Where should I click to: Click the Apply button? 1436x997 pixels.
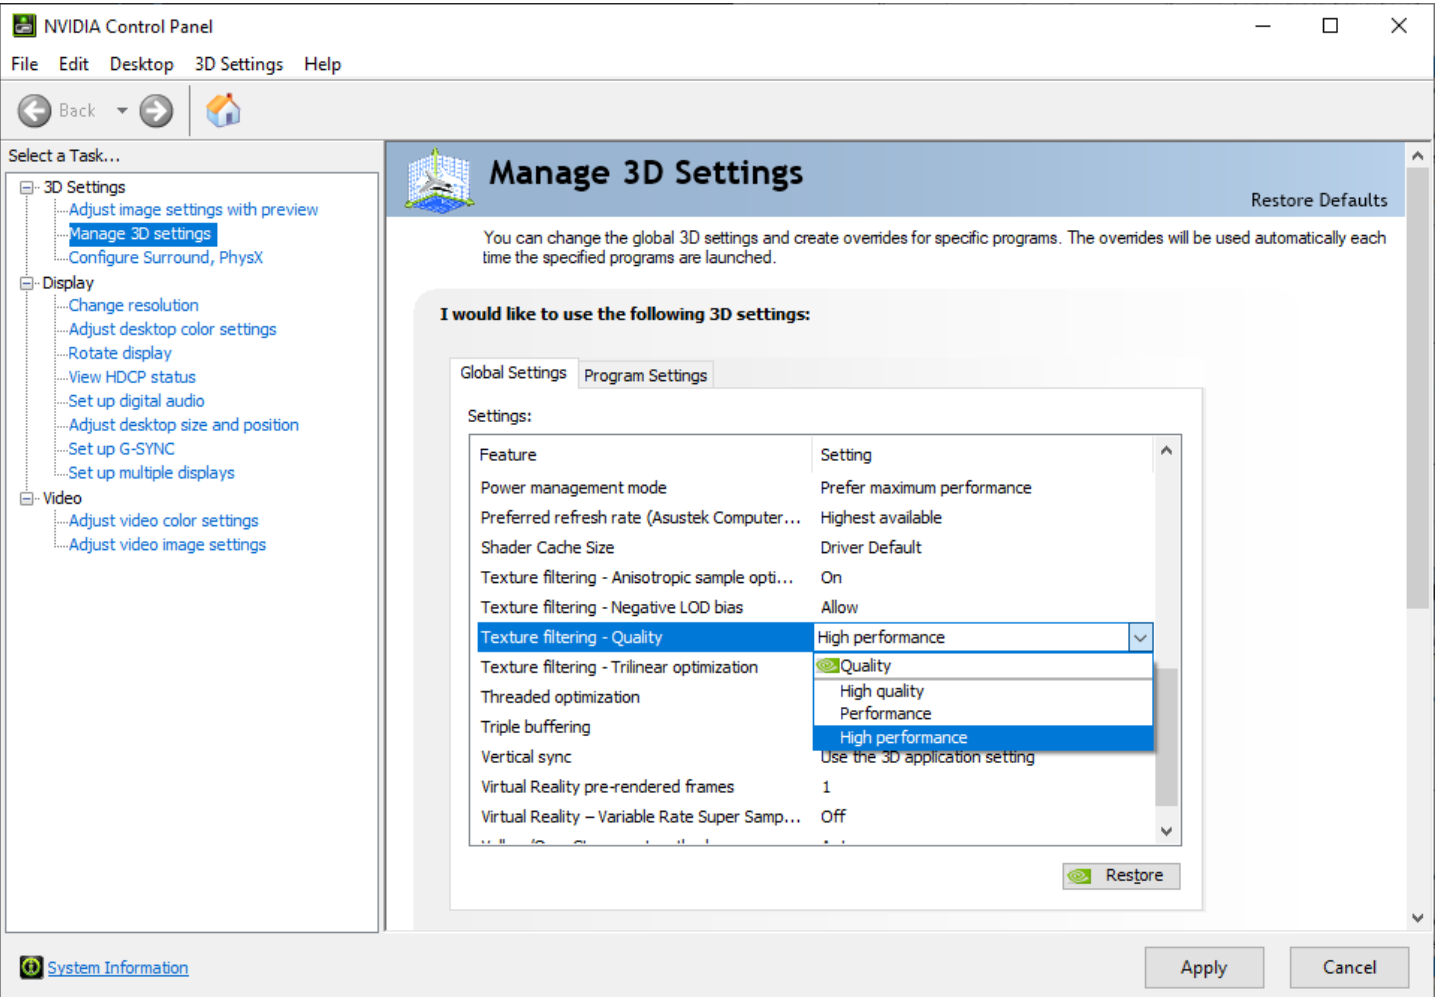point(1203,967)
